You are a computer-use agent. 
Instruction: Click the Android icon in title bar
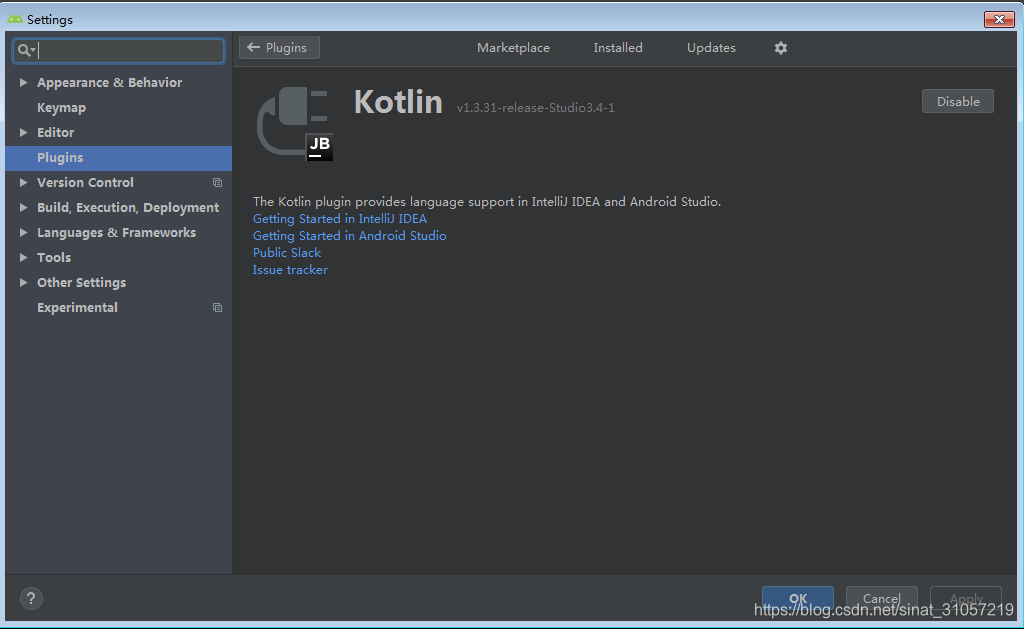pyautogui.click(x=14, y=20)
